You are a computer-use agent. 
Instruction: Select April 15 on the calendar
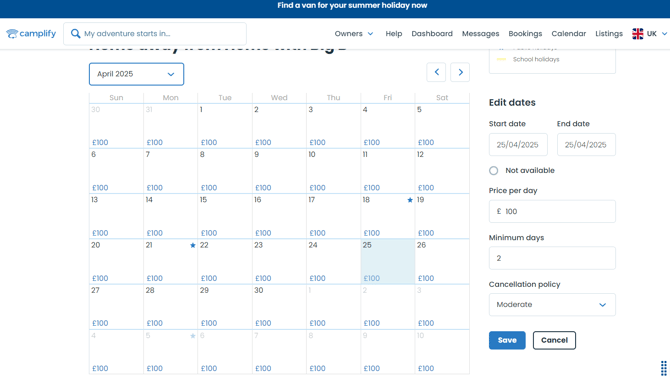coord(225,216)
